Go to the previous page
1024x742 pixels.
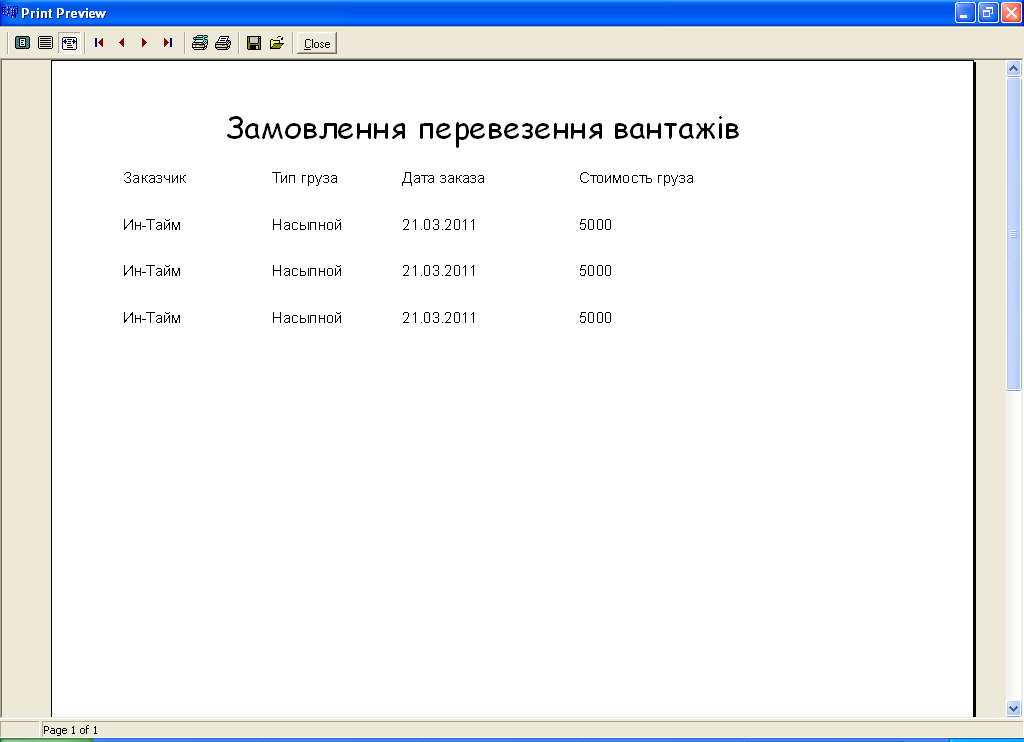122,43
